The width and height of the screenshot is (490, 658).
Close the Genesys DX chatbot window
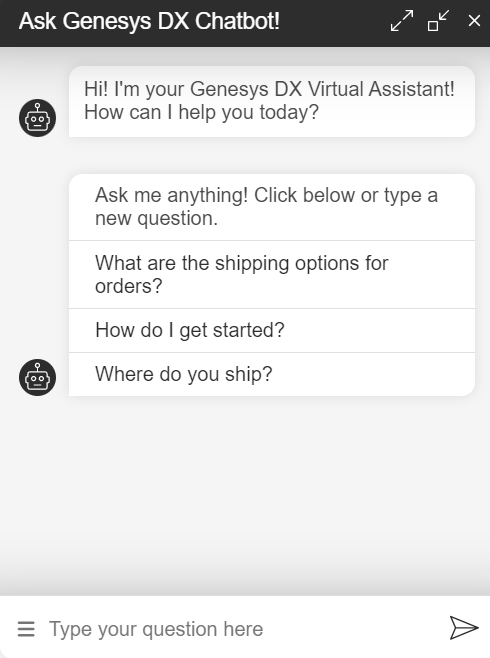(x=474, y=21)
